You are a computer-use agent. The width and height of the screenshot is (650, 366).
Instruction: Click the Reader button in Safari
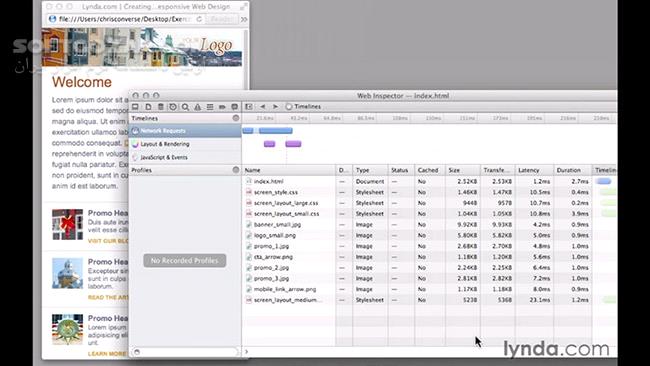(222, 19)
